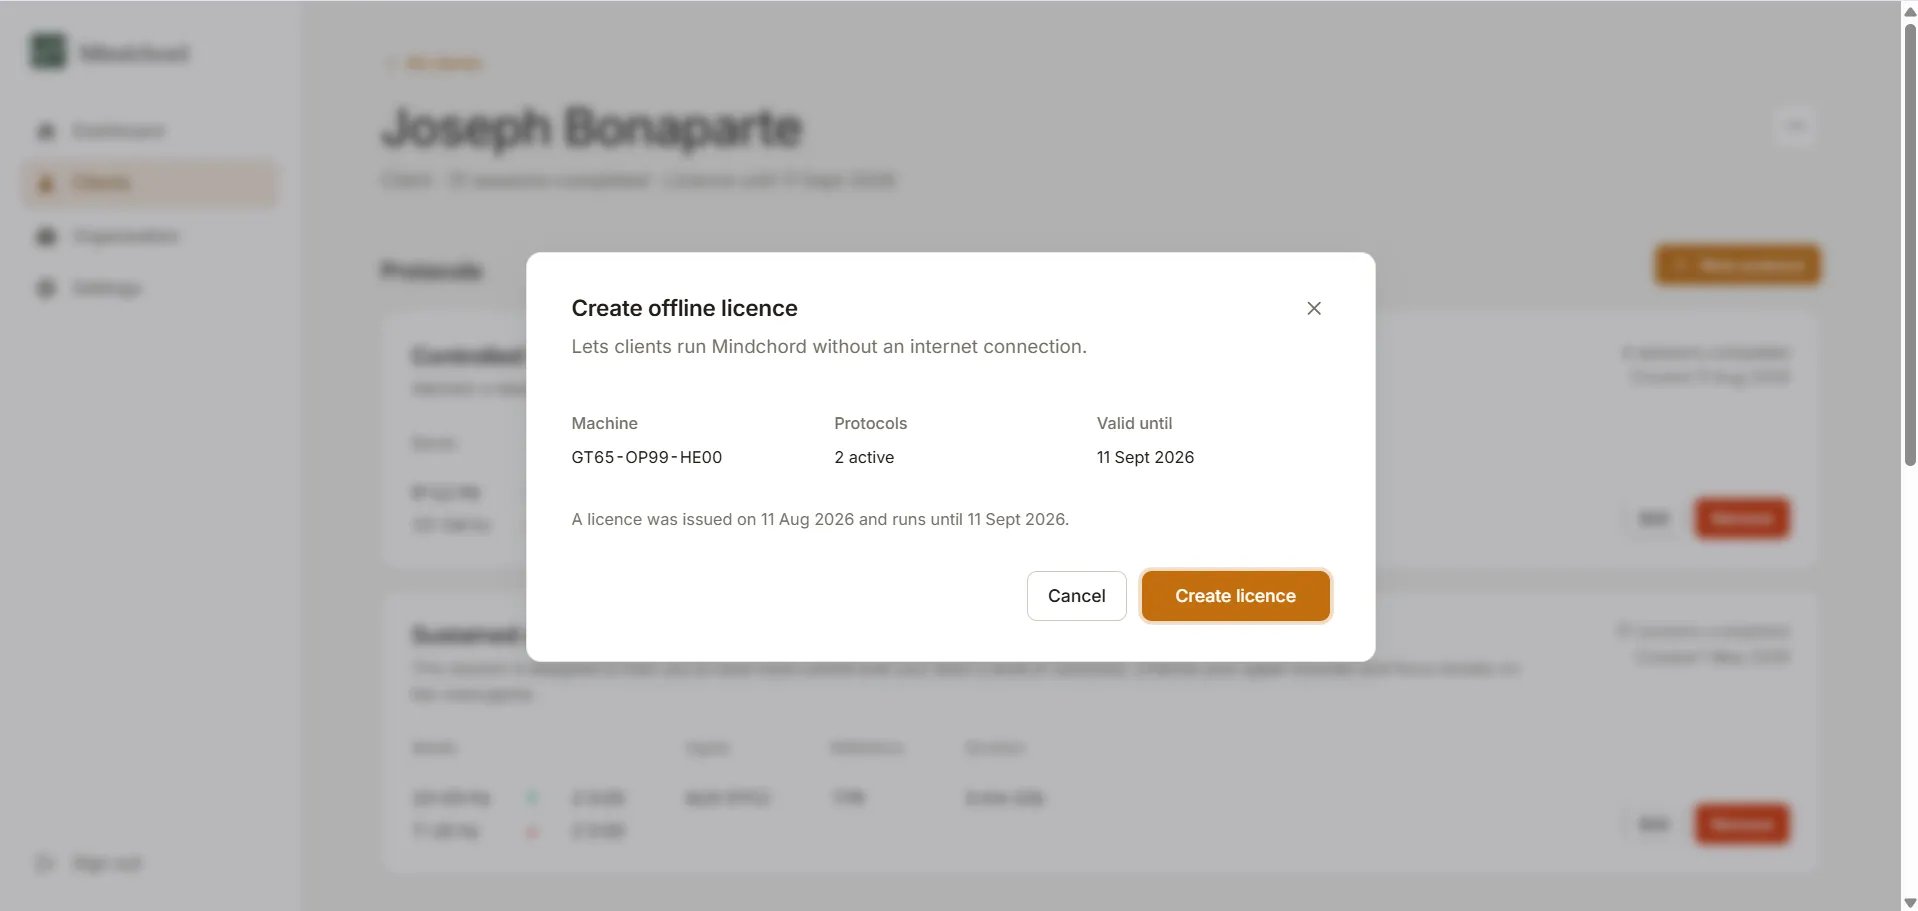Click the scrollbar up arrow
1918x911 pixels.
pos(1910,11)
